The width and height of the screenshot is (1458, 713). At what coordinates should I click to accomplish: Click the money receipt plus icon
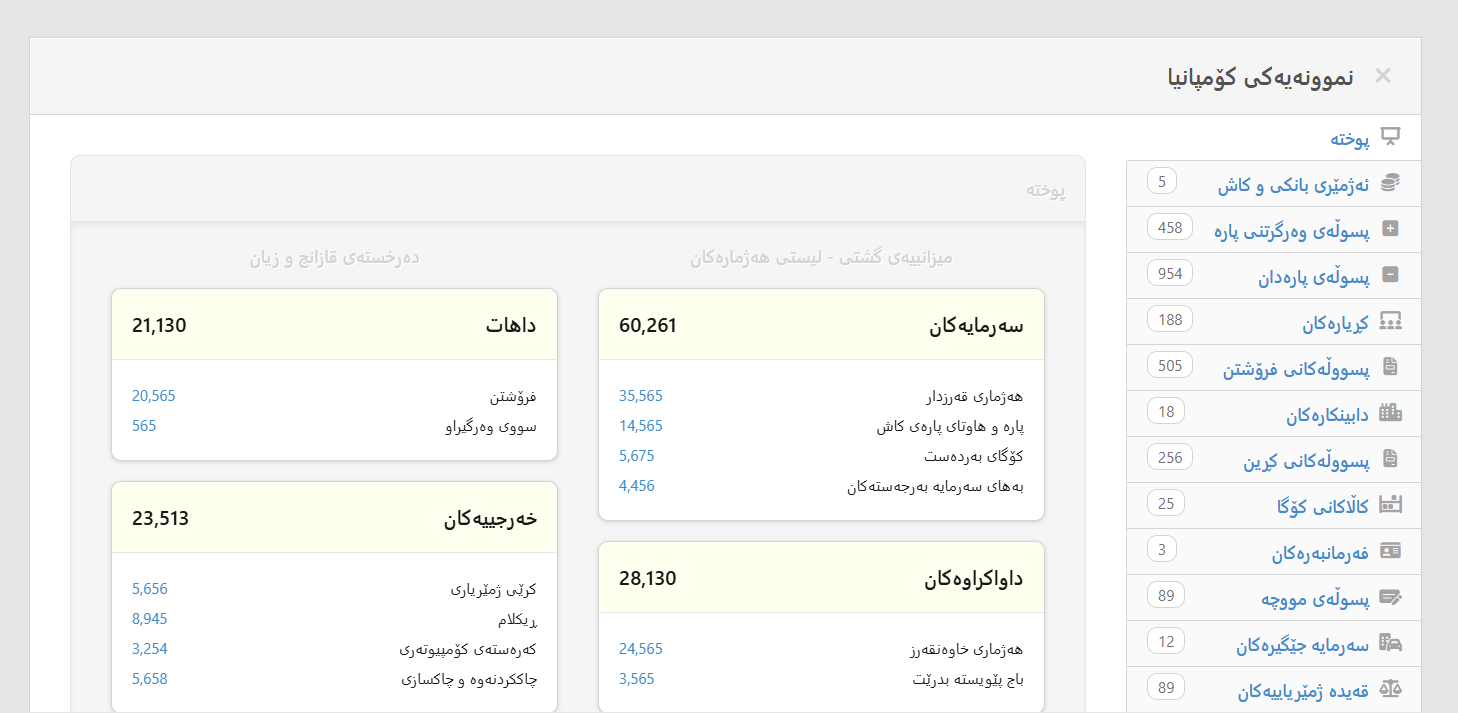click(1390, 229)
